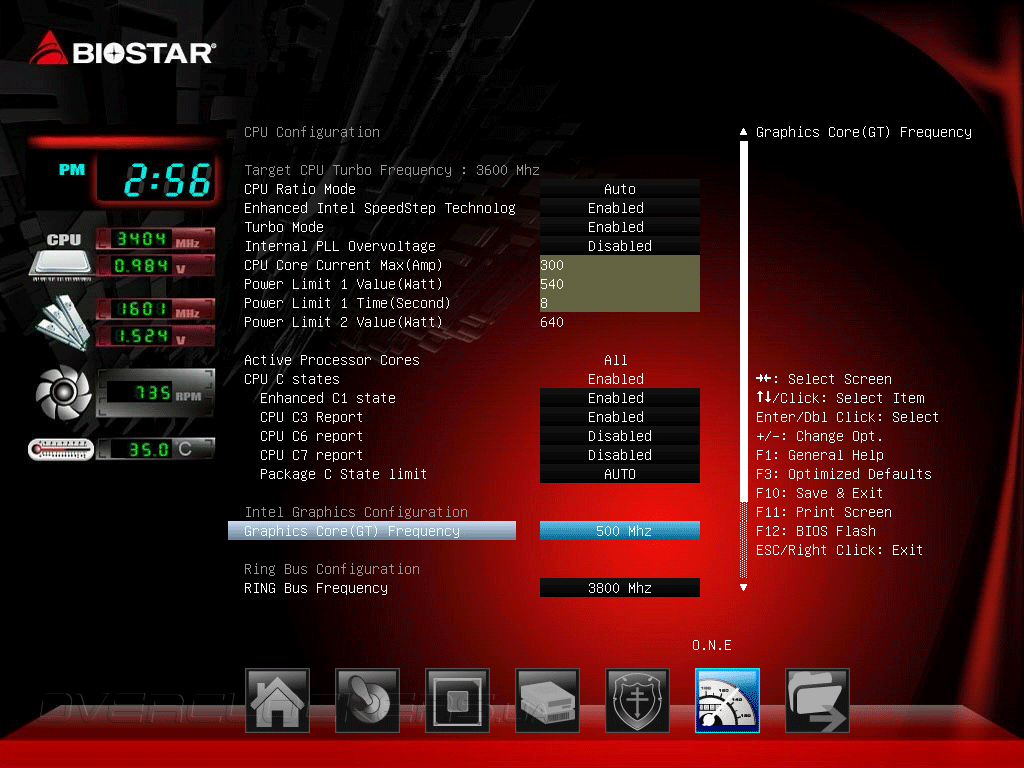Open the Security shield icon
Image resolution: width=1024 pixels, height=768 pixels.
tap(637, 700)
